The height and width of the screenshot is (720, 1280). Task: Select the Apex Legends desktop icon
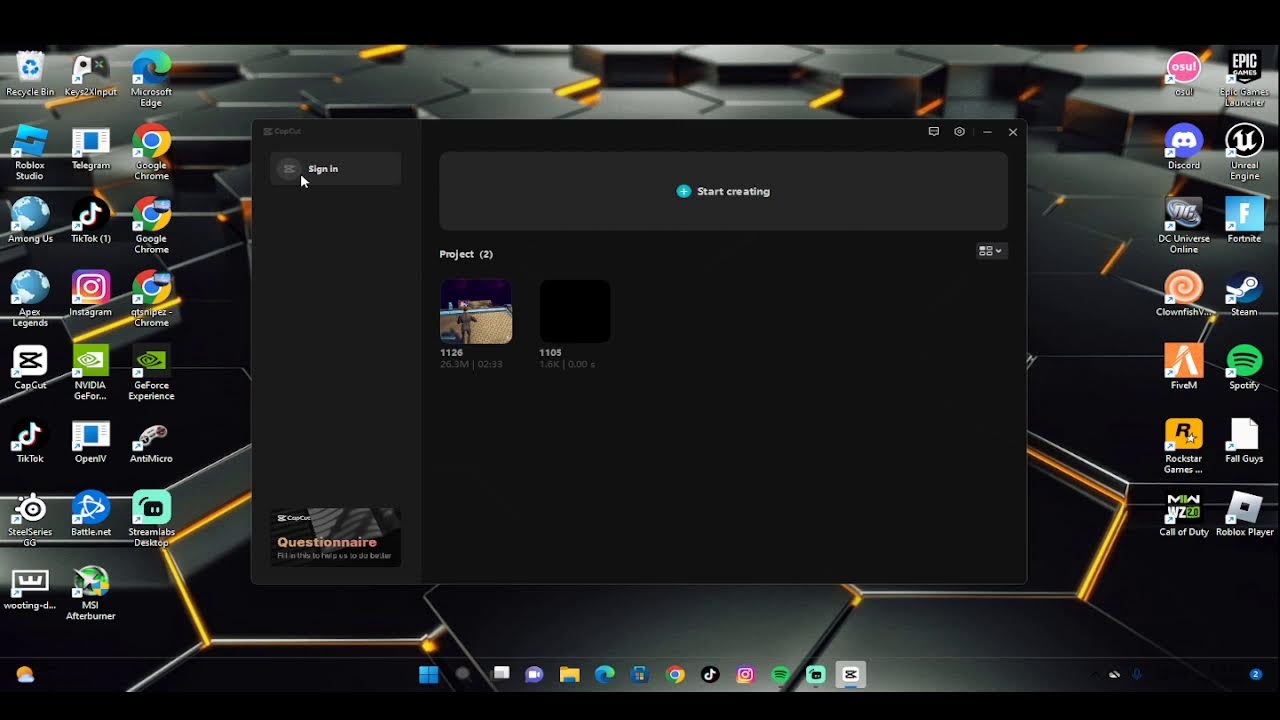[x=30, y=299]
